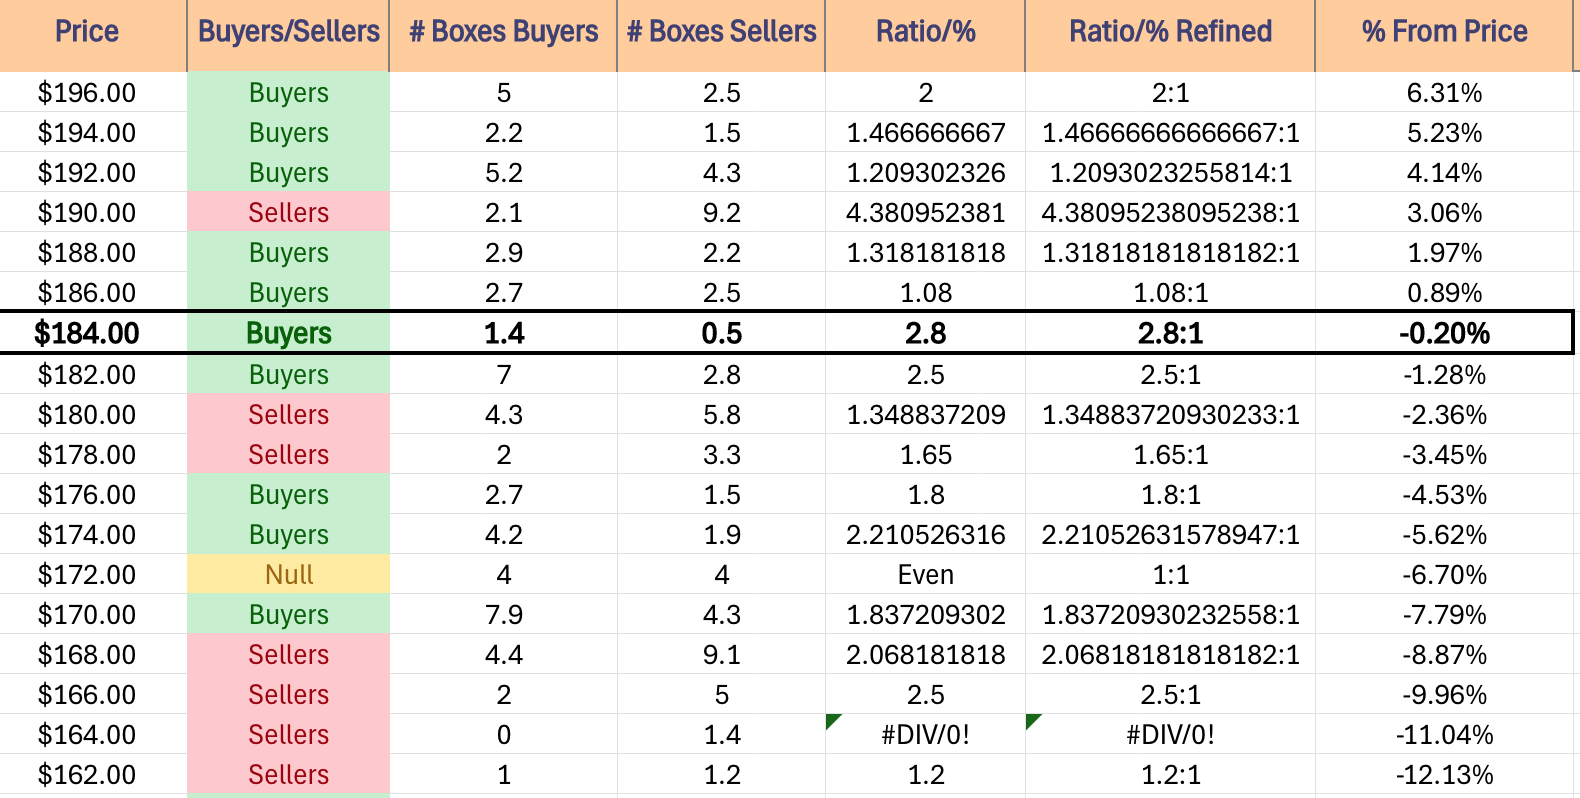The image size is (1580, 798).
Task: Click the bold 2.8:1 refined ratio cell
Action: tap(1170, 333)
